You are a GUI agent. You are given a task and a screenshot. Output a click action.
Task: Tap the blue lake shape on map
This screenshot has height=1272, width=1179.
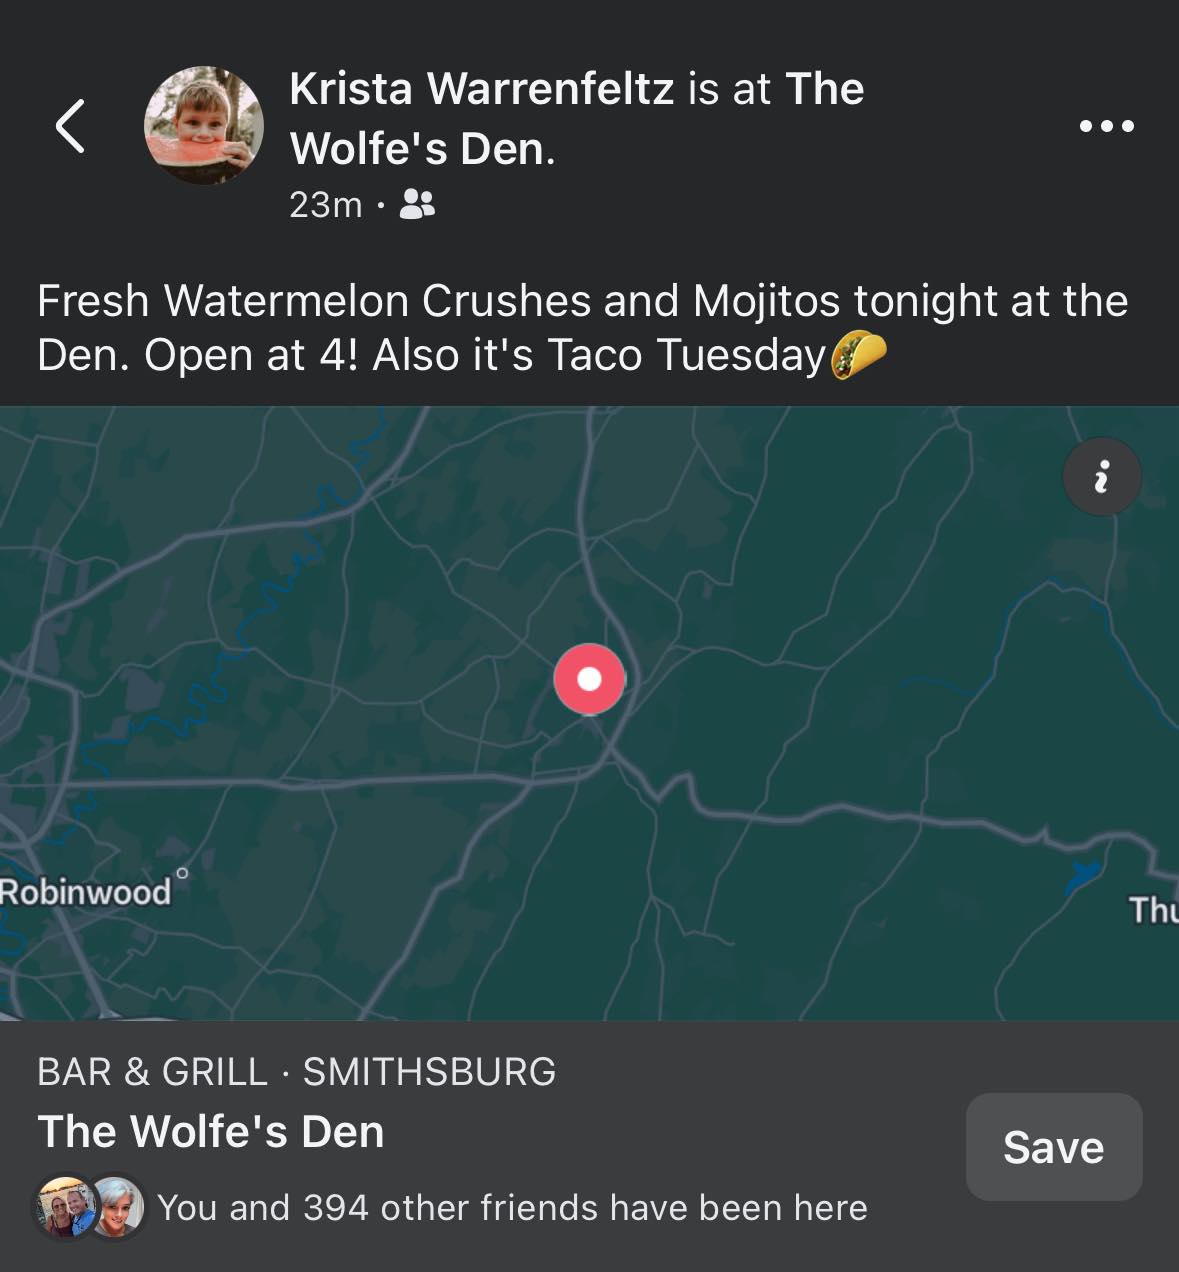click(x=1083, y=876)
